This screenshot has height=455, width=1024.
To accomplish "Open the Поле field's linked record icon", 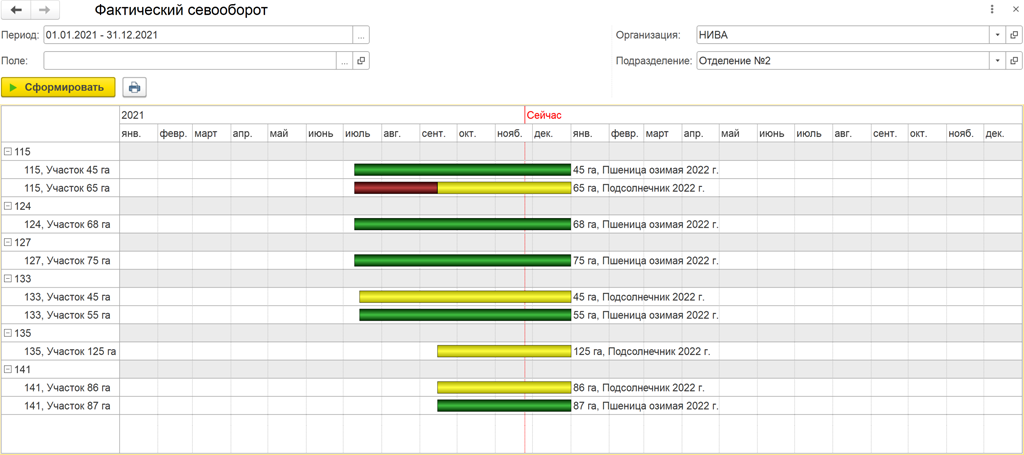I will point(362,61).
